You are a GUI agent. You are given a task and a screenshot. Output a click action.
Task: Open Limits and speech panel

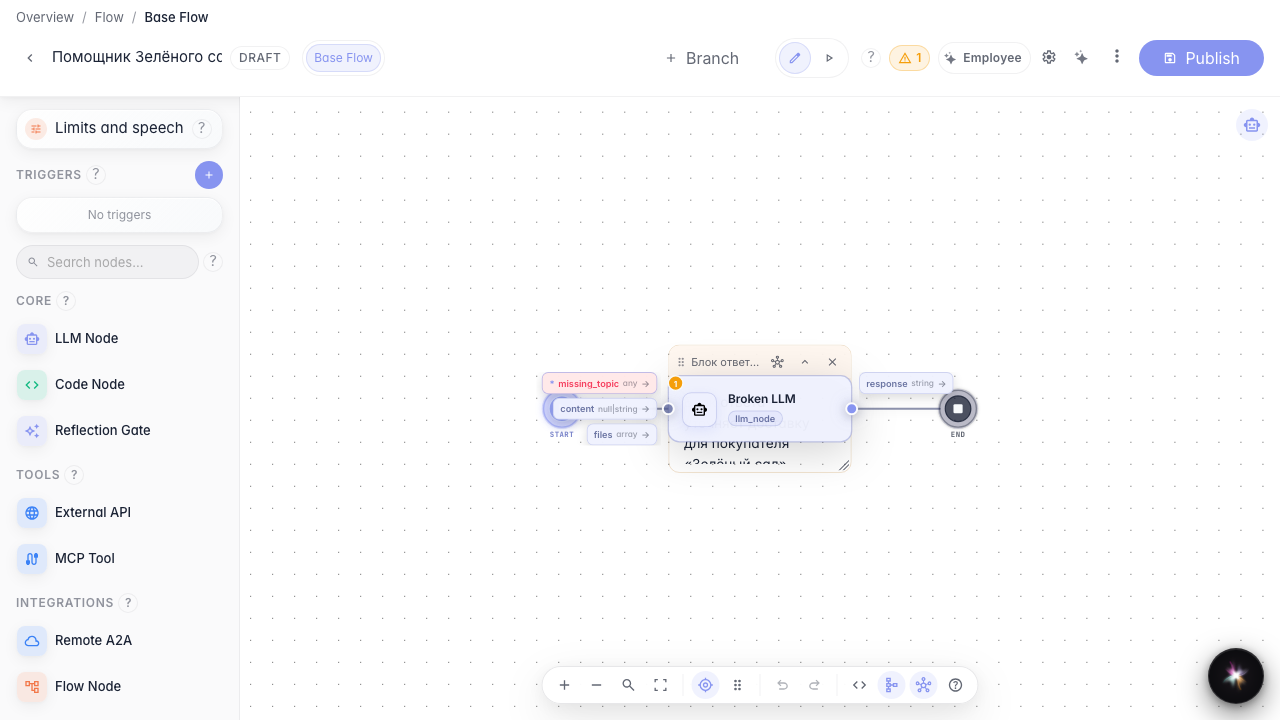[119, 128]
